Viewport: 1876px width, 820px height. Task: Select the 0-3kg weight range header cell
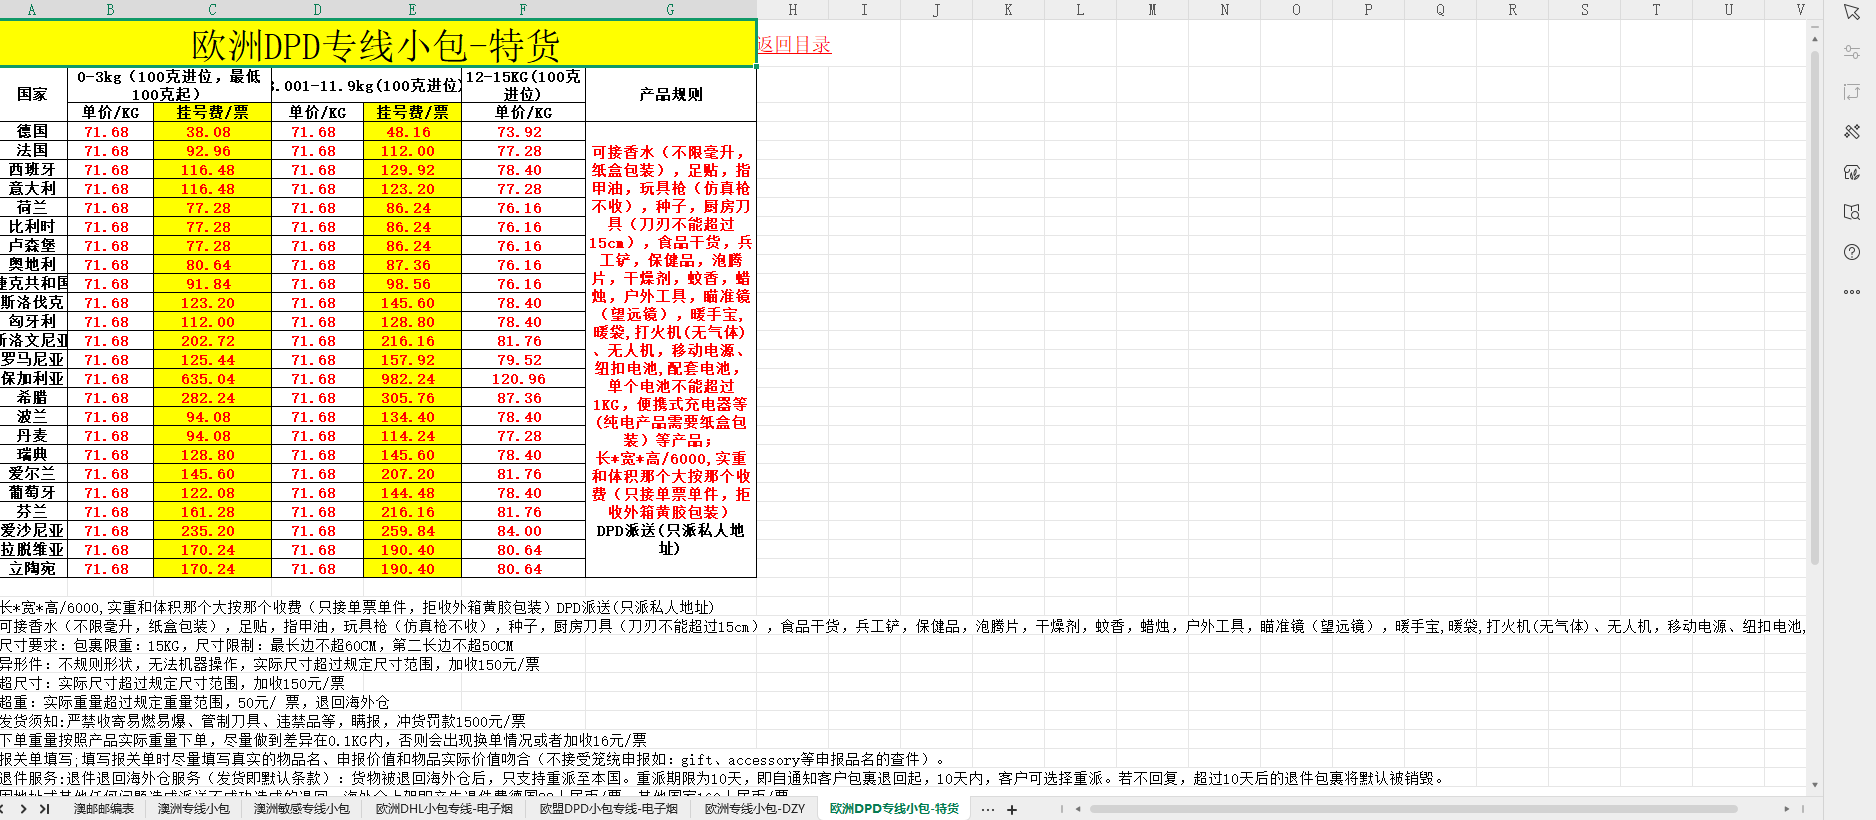click(x=169, y=85)
